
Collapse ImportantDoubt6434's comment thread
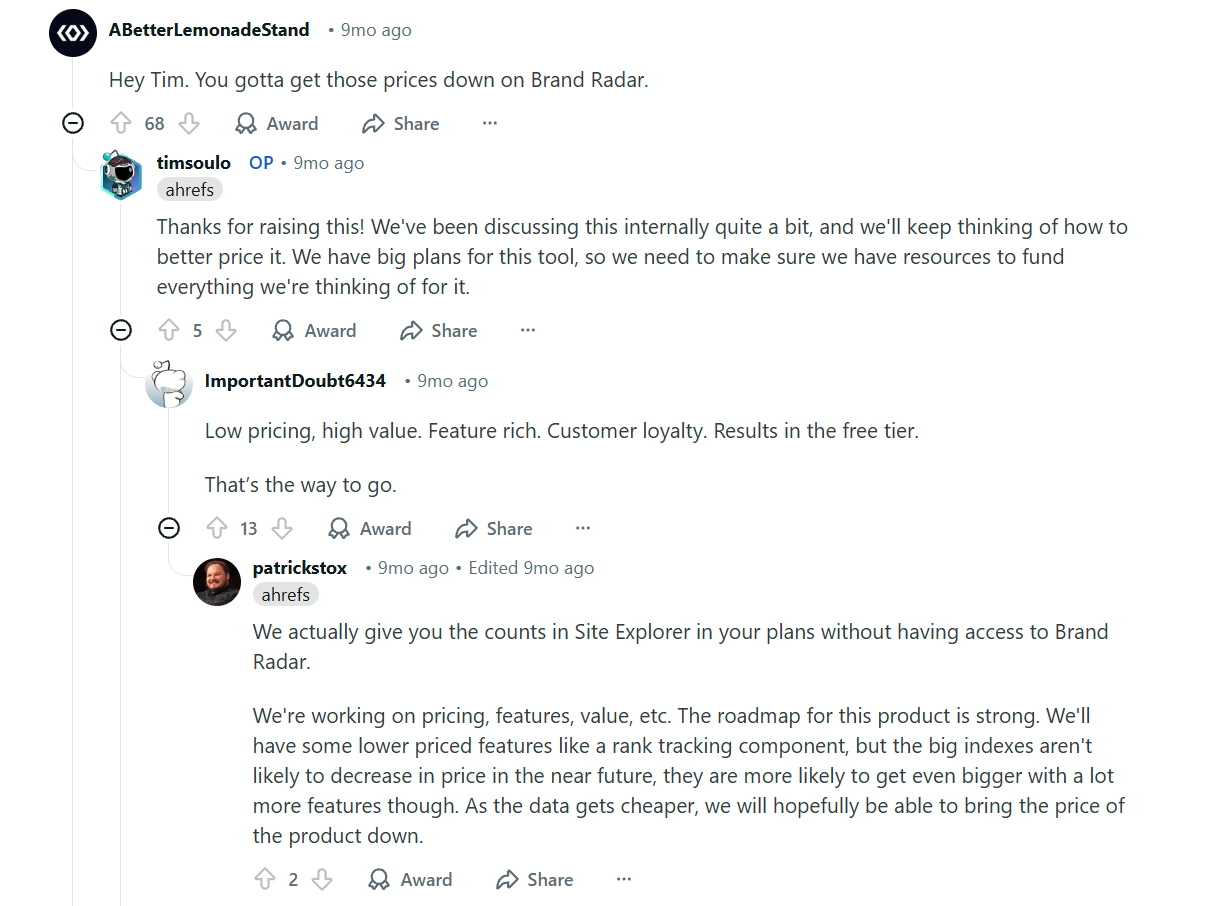[x=169, y=528]
